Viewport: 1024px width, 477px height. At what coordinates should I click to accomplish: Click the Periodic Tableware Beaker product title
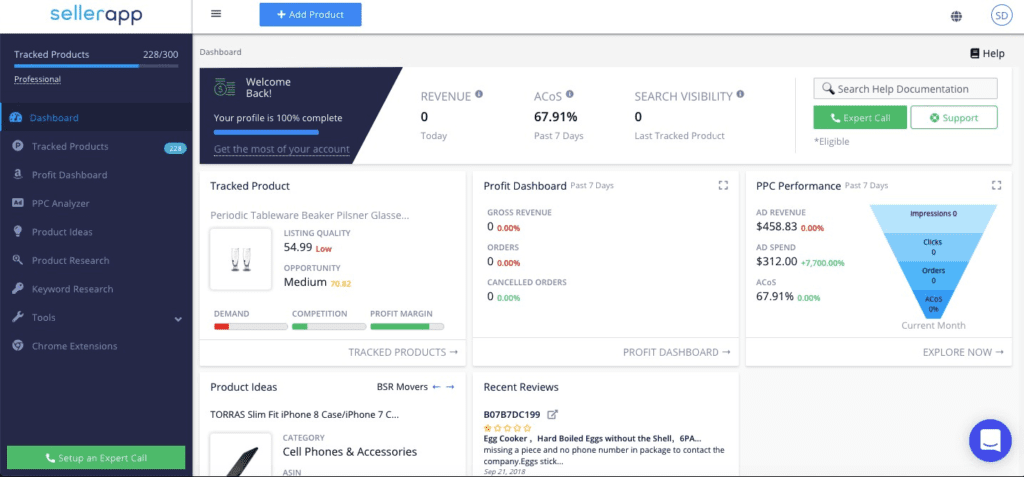(310, 215)
